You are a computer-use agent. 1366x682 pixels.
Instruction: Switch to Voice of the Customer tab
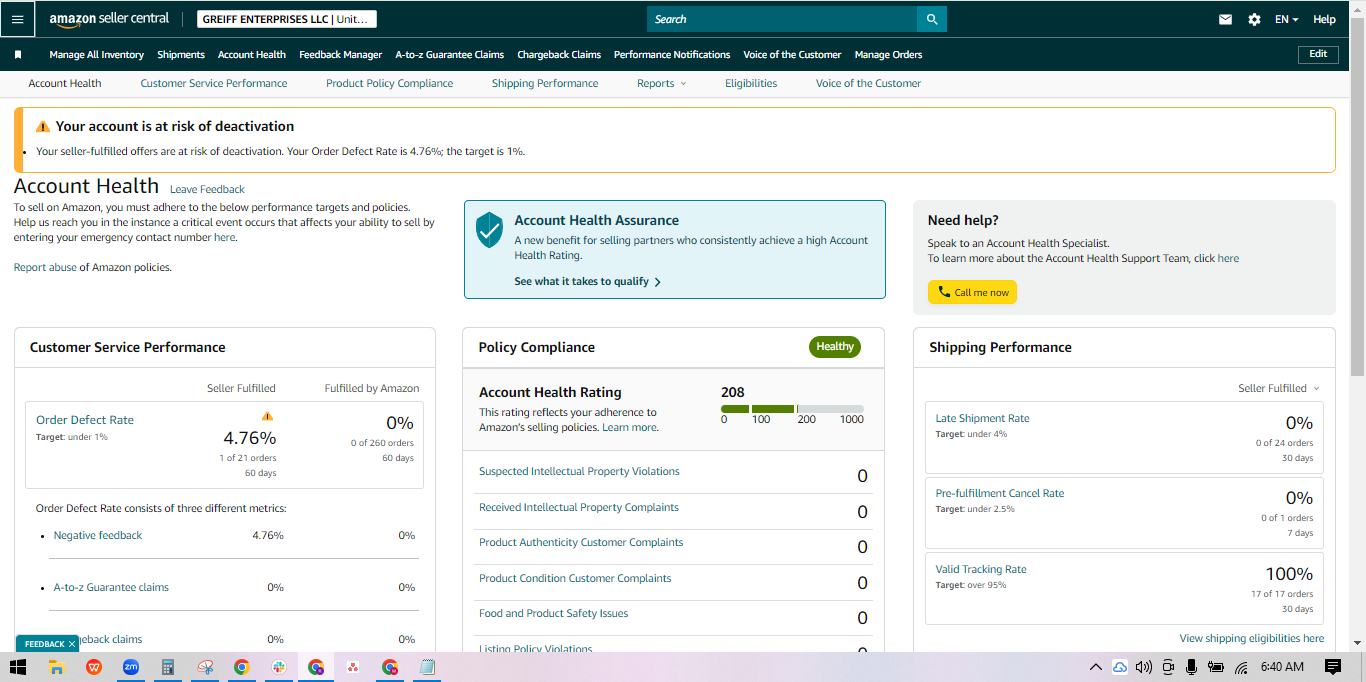[x=868, y=83]
